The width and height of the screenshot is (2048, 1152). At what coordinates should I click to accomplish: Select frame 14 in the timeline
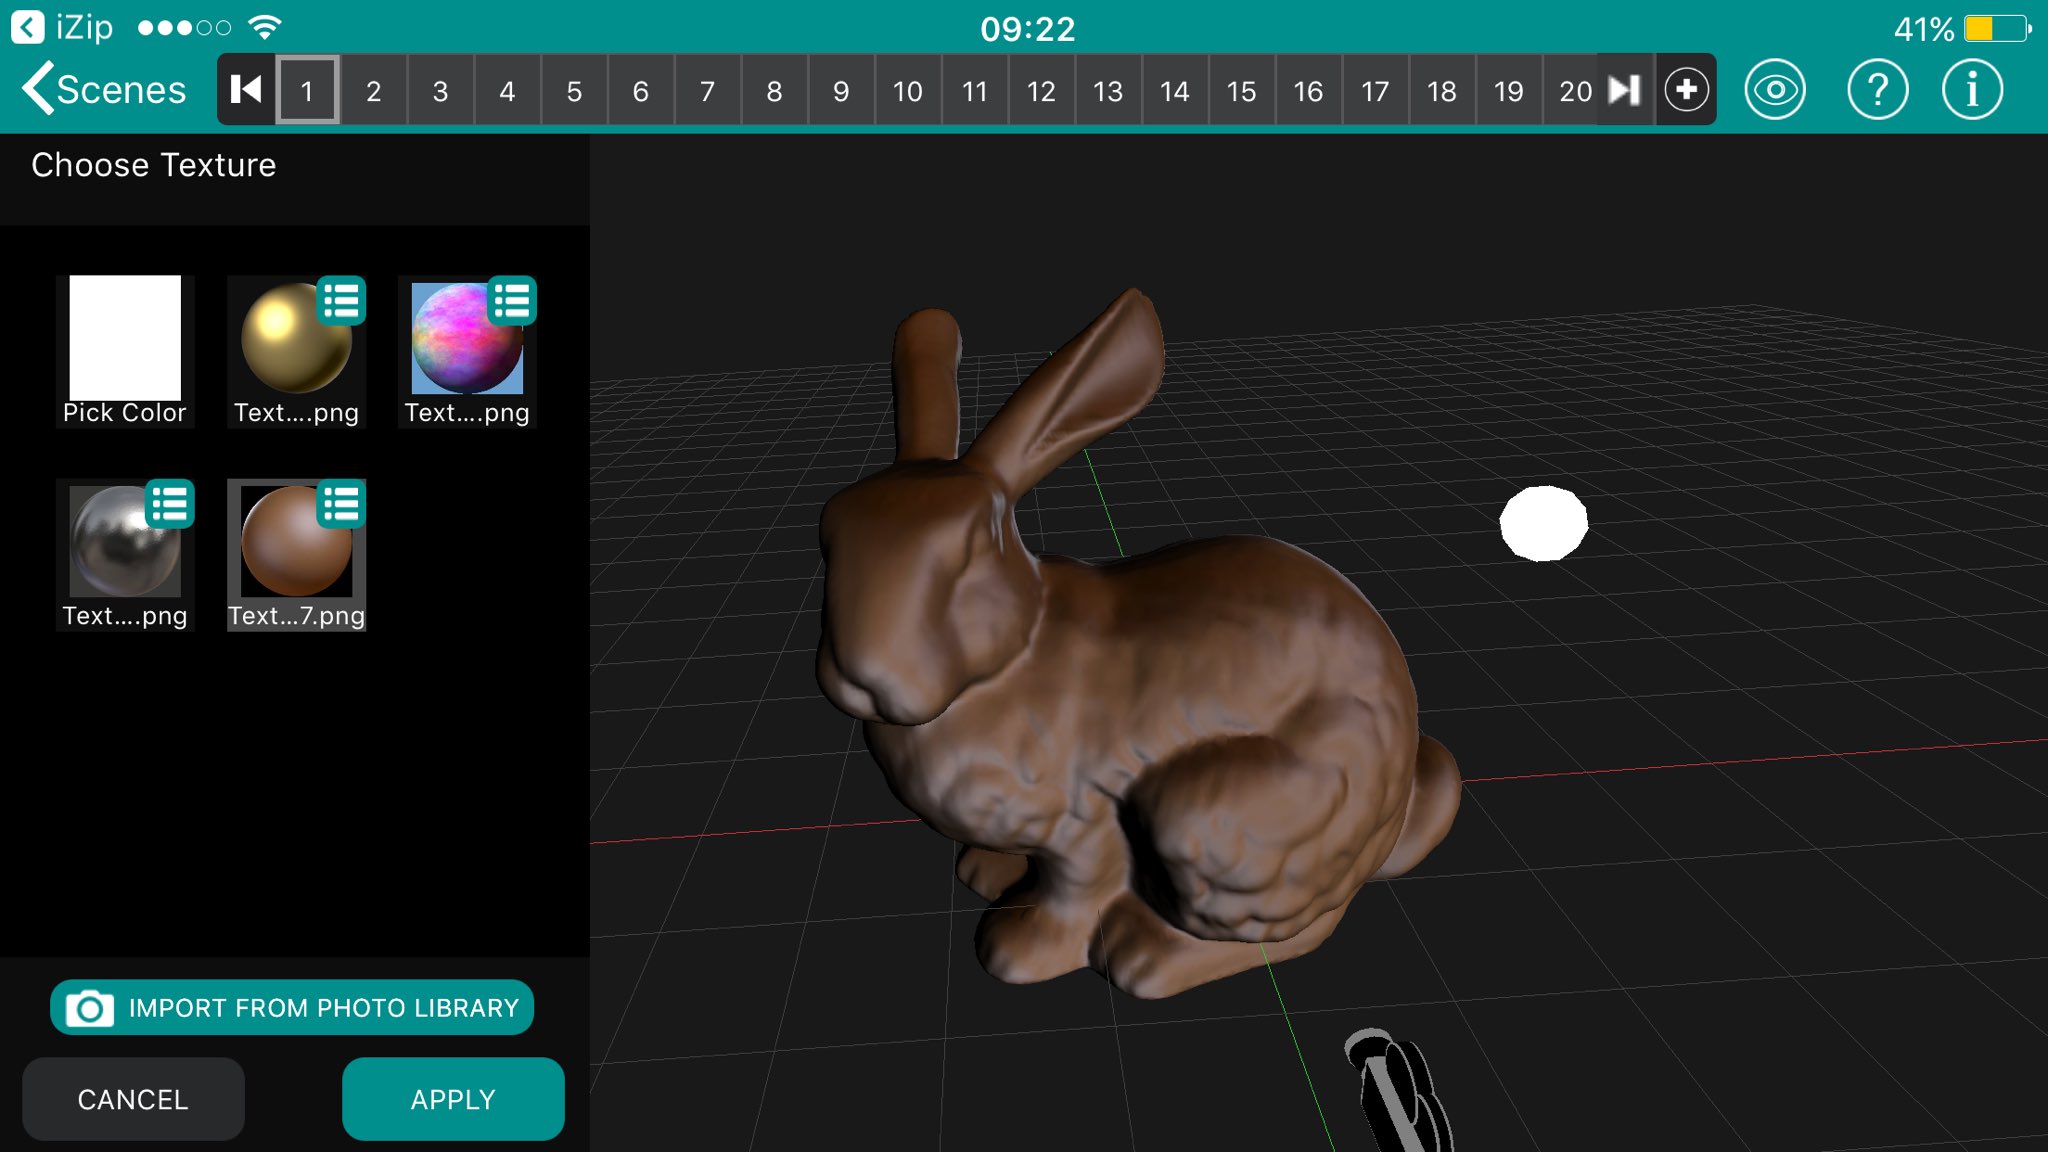pyautogui.click(x=1175, y=90)
